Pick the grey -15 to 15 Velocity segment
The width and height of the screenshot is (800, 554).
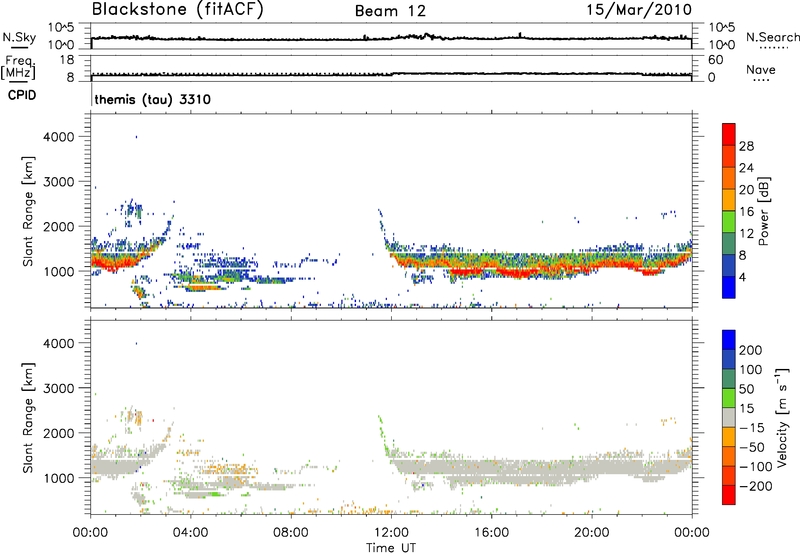729,417
